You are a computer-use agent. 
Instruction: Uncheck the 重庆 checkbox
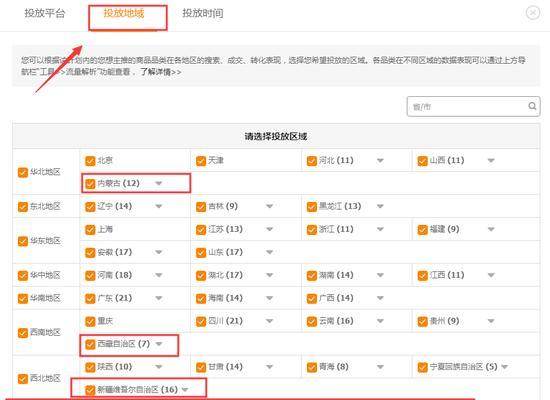90,321
